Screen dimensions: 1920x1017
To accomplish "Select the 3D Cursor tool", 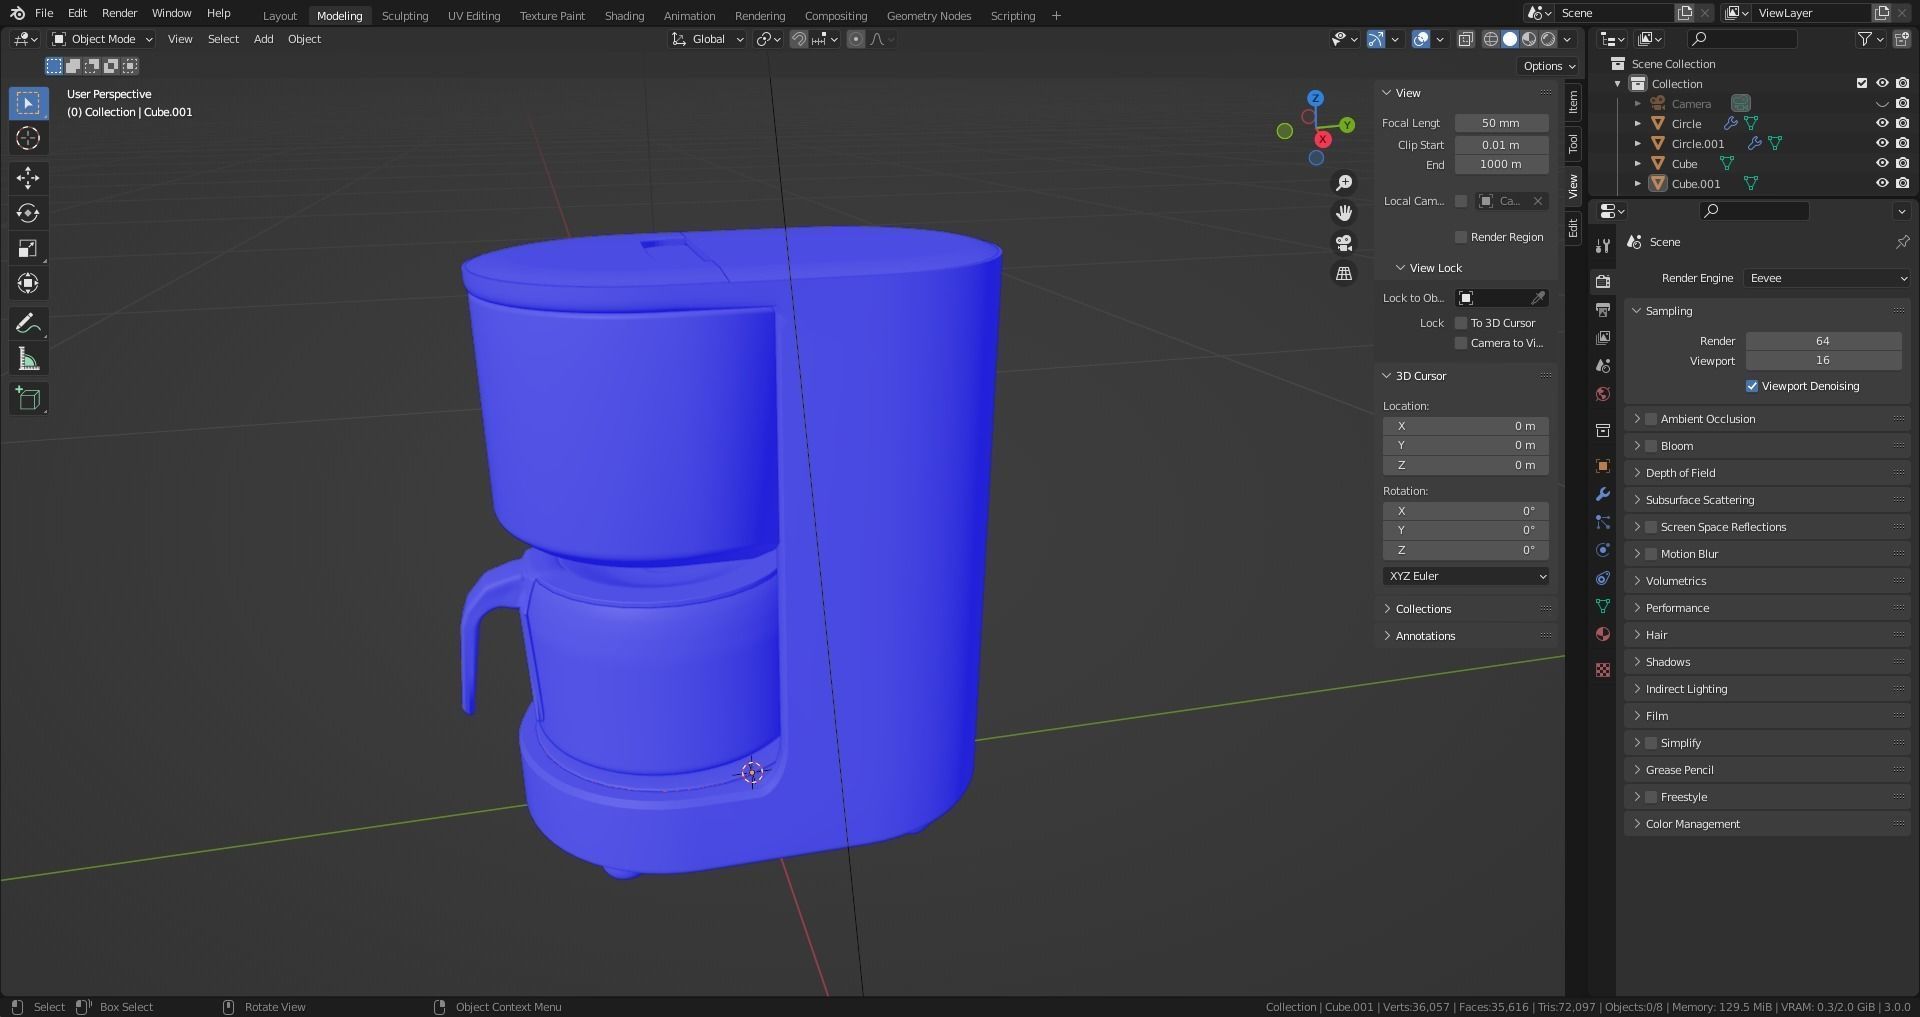I will [x=28, y=138].
